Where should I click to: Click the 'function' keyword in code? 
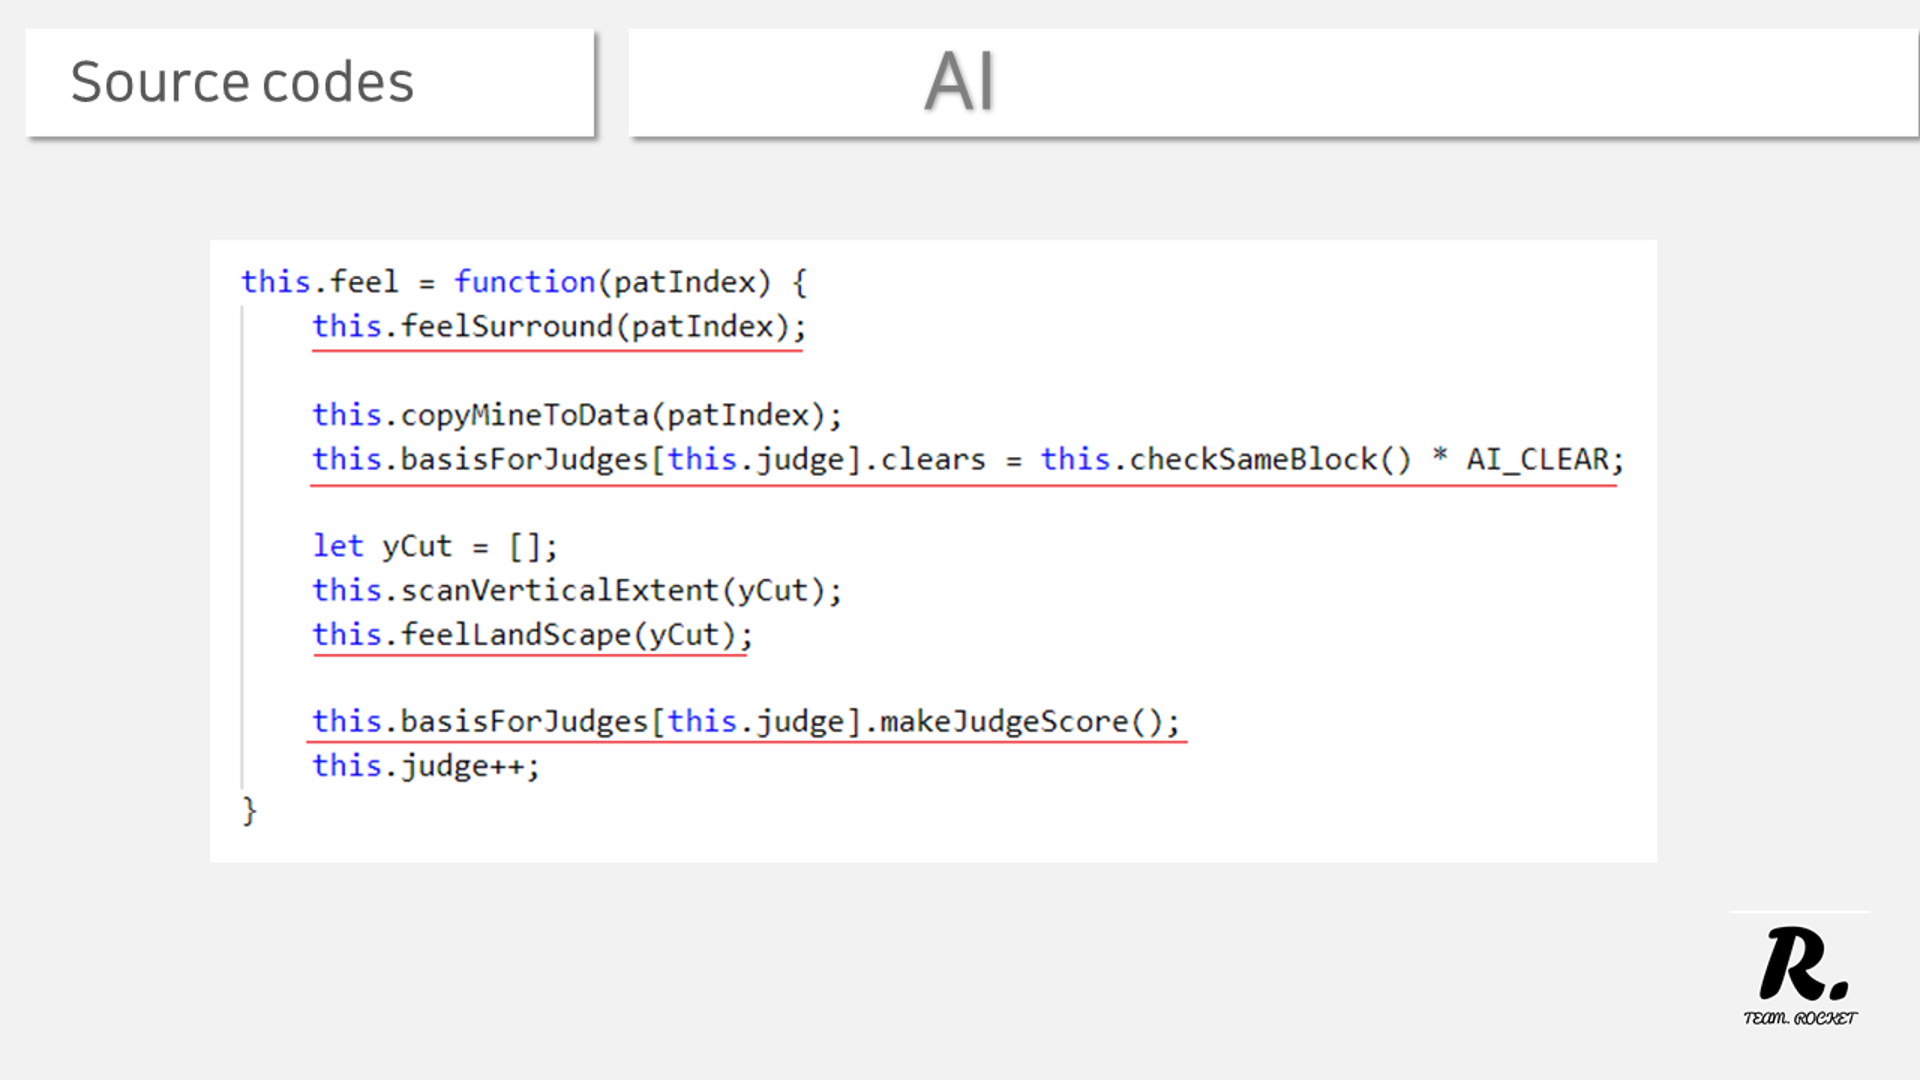coord(525,282)
